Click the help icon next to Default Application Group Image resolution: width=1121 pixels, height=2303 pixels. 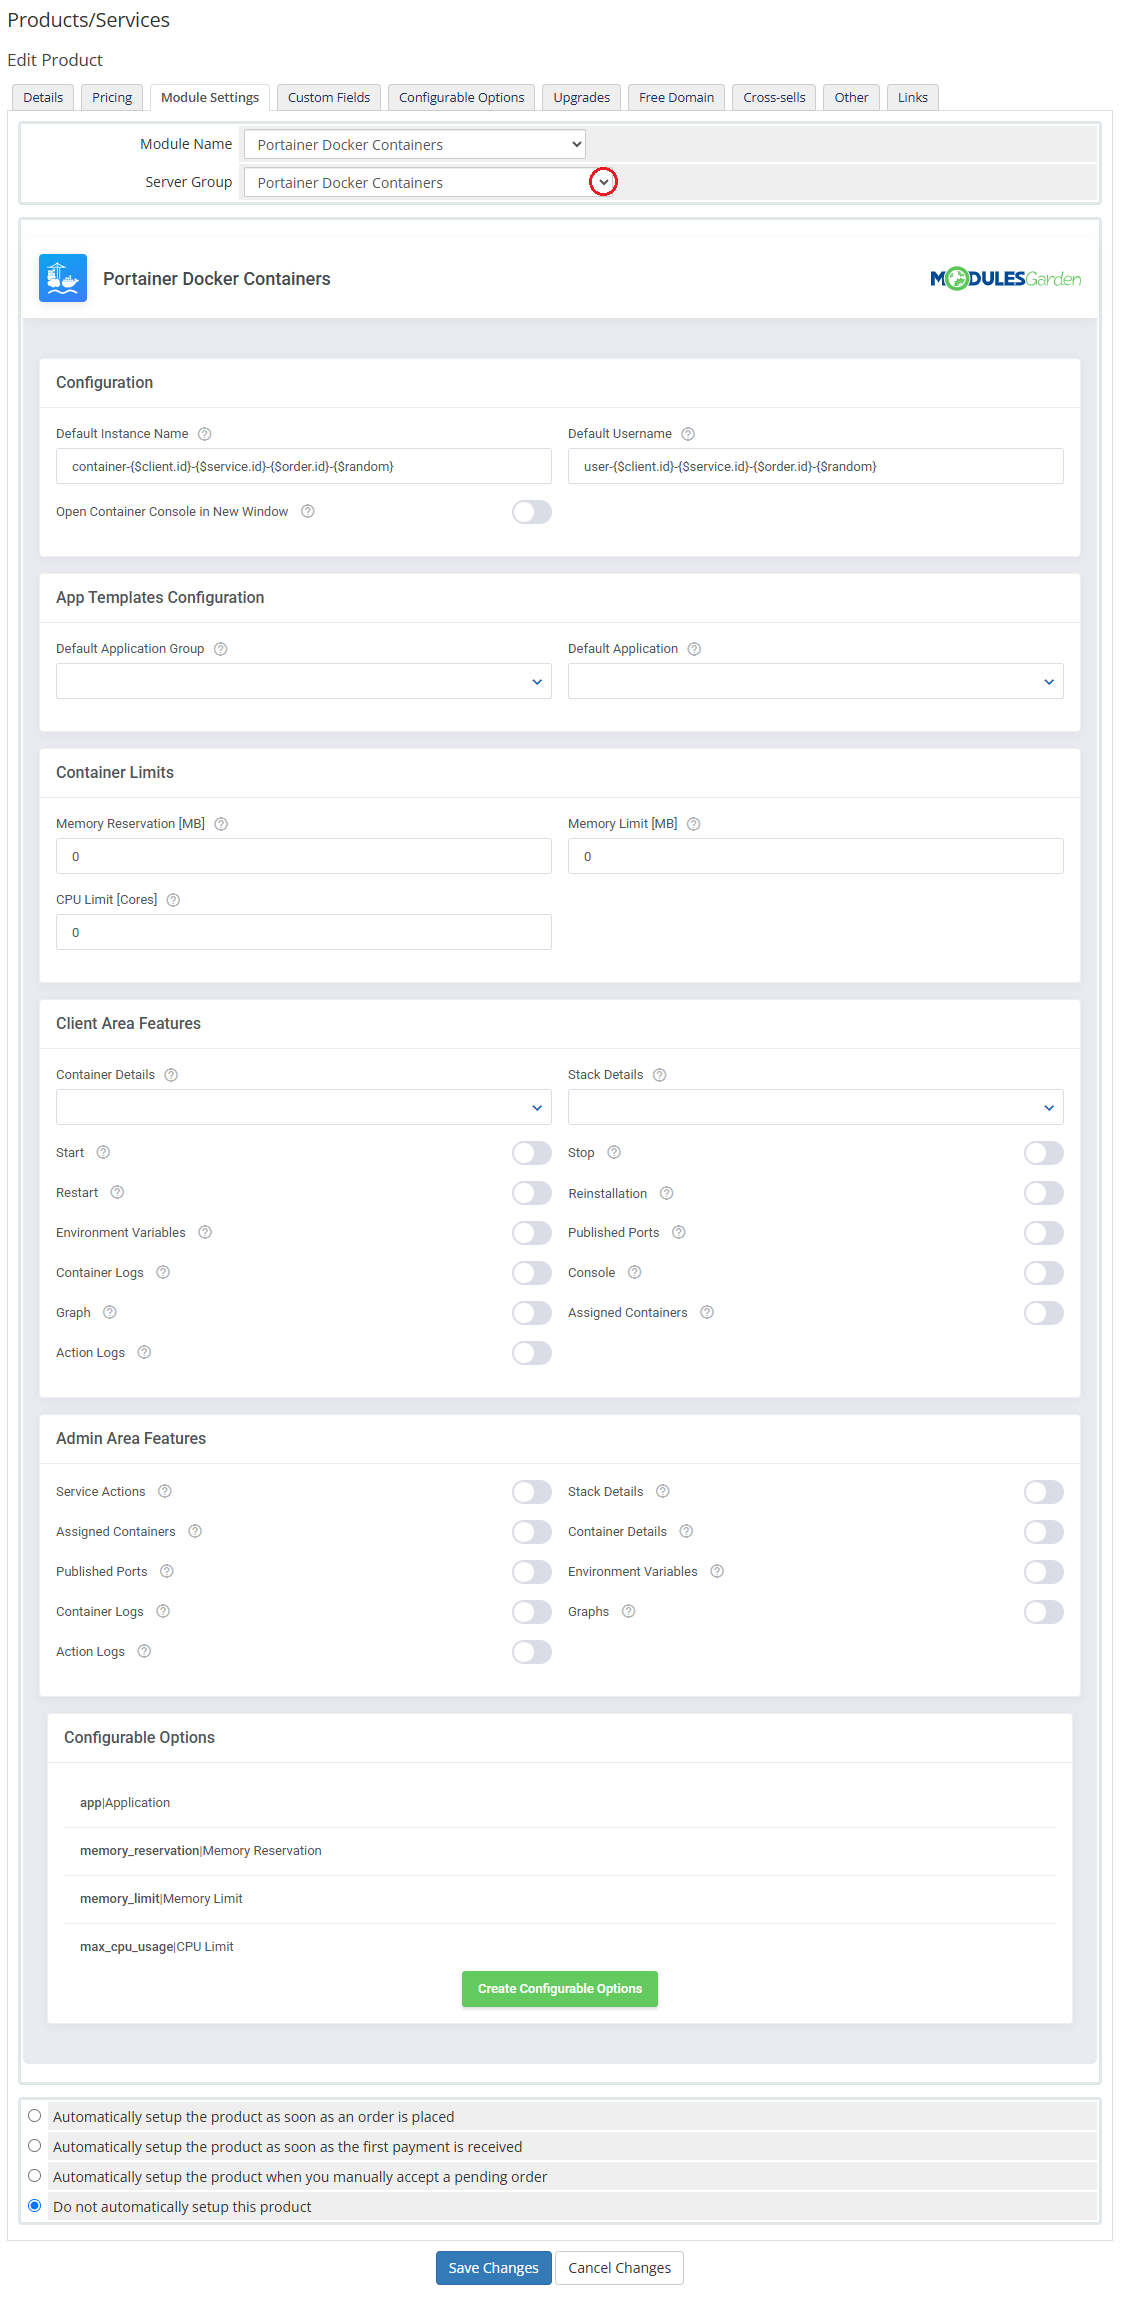coord(221,649)
